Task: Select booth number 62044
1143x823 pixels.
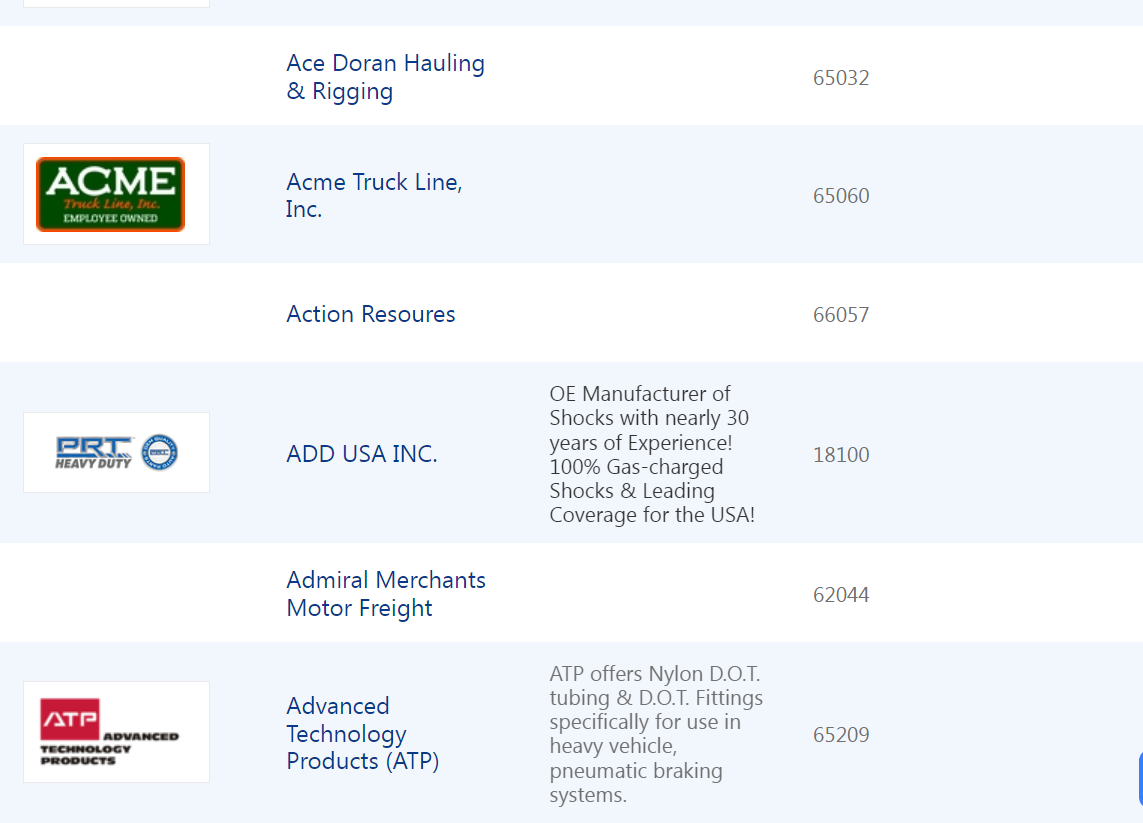Action: coord(841,595)
